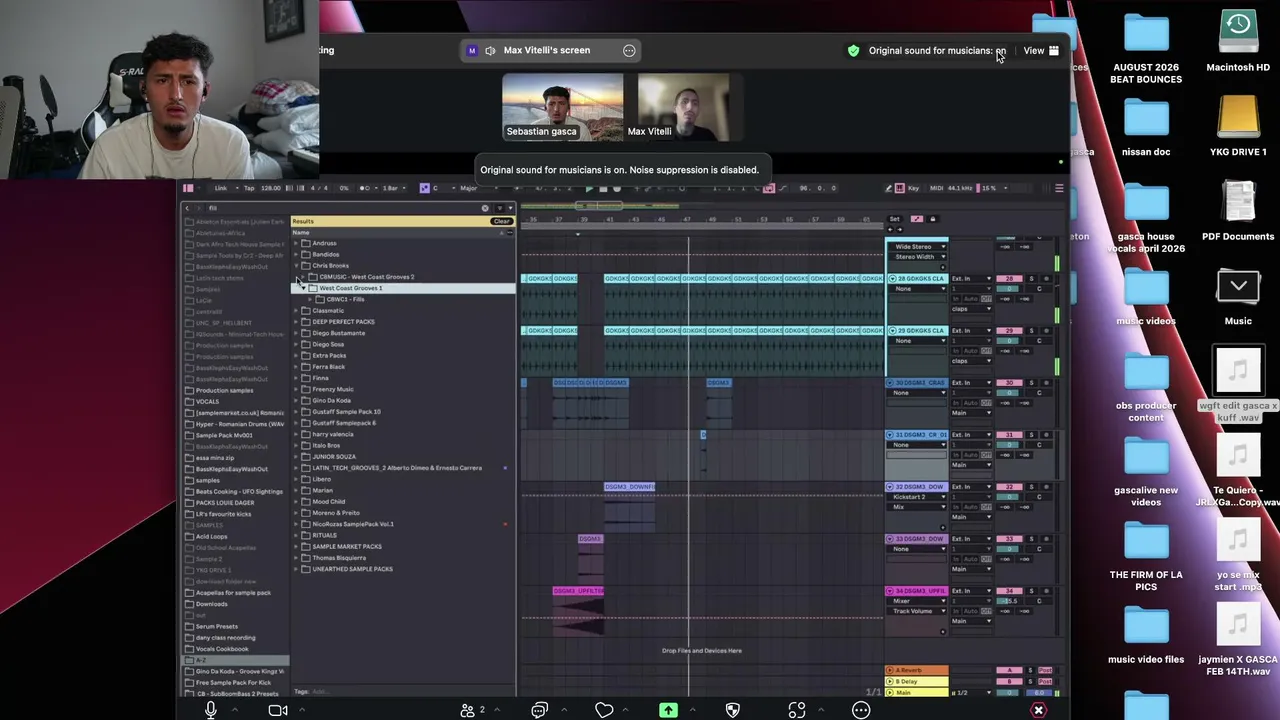Click the Set locator button
The width and height of the screenshot is (1280, 720).
click(x=894, y=219)
